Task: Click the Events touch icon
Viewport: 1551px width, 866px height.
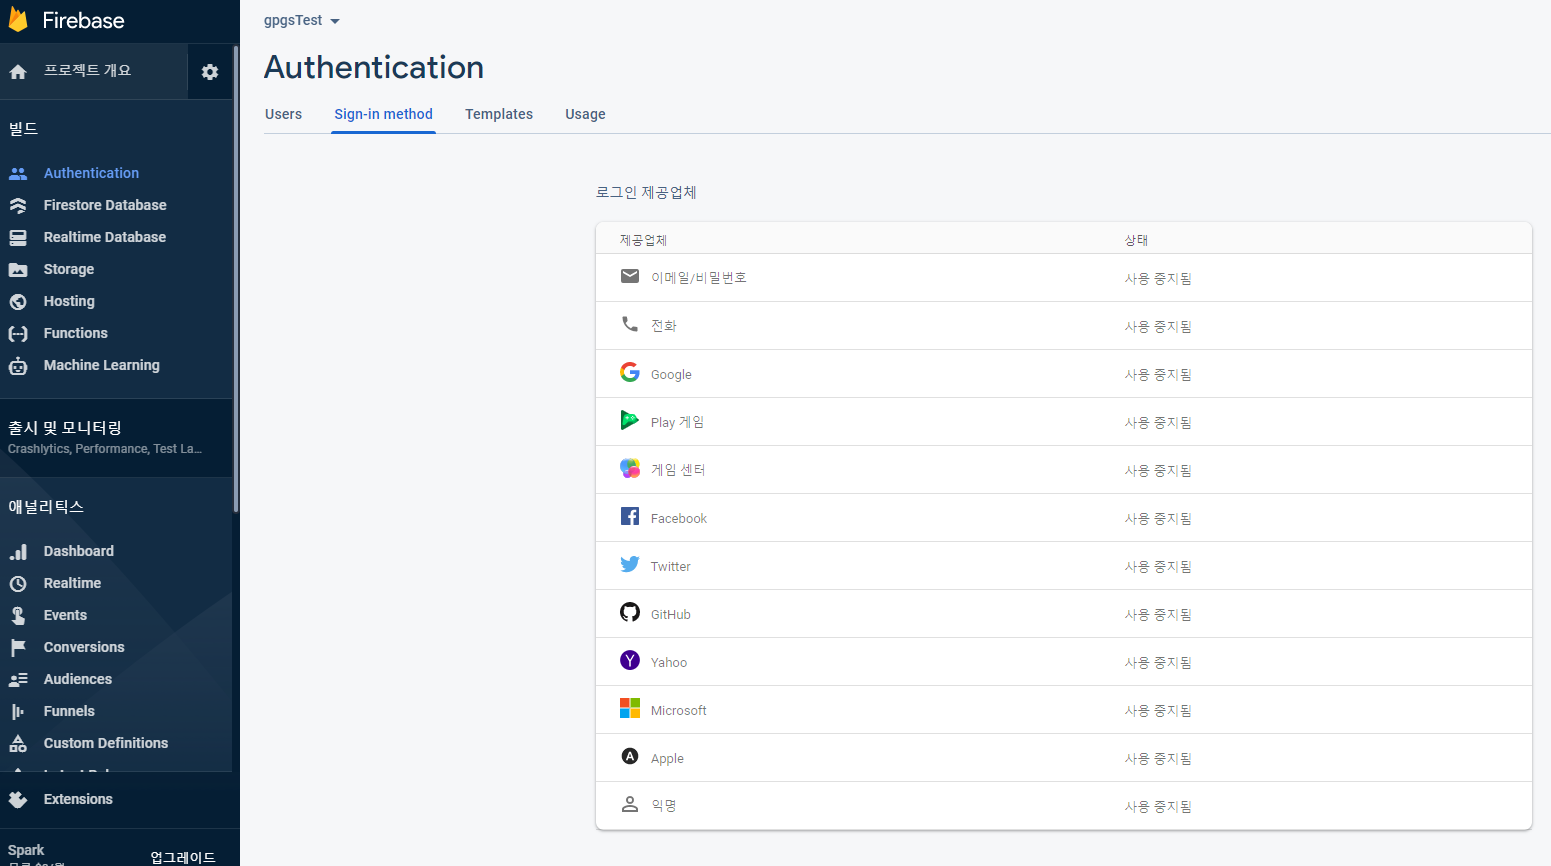Action: 18,615
